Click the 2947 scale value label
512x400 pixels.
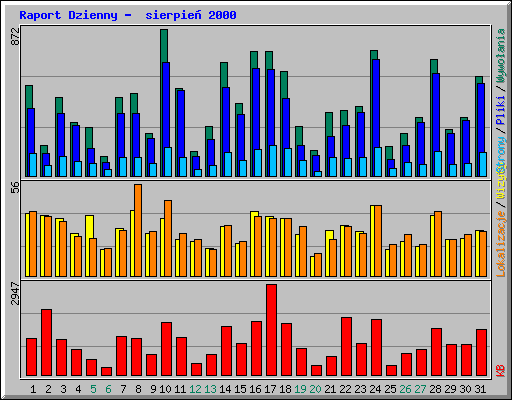pyautogui.click(x=15, y=293)
